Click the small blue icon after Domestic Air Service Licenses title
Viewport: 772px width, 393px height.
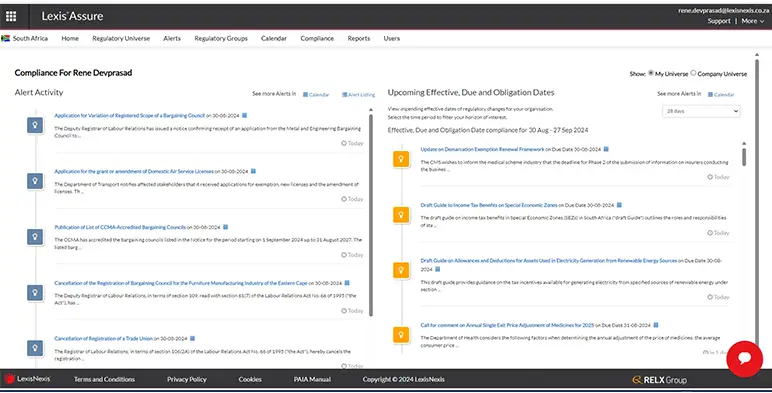point(253,171)
